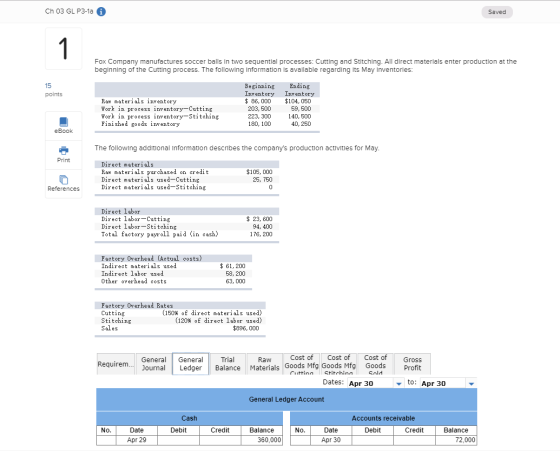Open the Cost of Goods Mfg Cutting tab

pos(301,364)
